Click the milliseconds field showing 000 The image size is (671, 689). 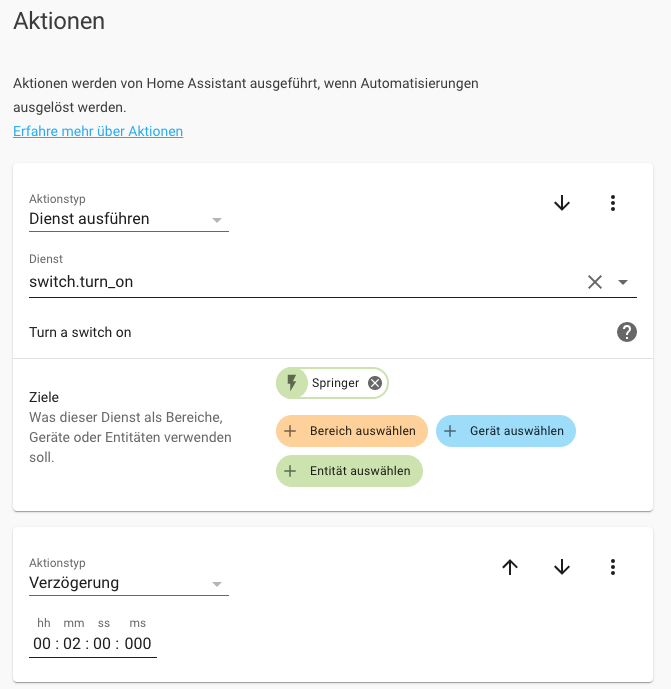click(x=138, y=643)
